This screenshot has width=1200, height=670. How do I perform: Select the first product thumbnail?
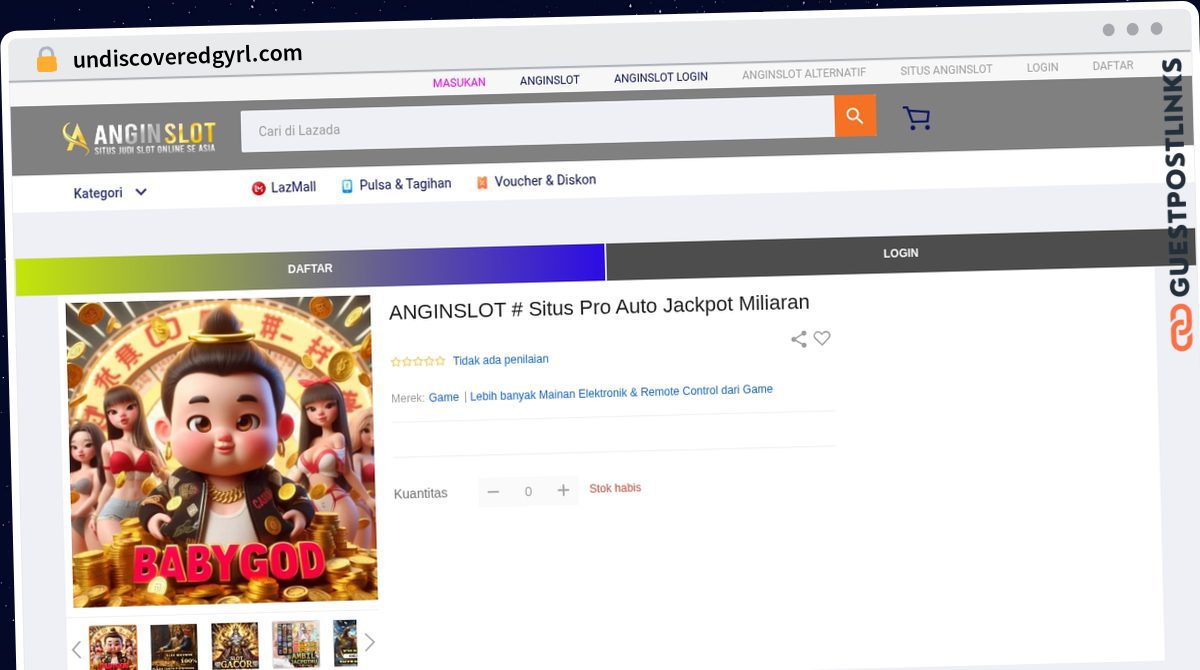(x=113, y=648)
